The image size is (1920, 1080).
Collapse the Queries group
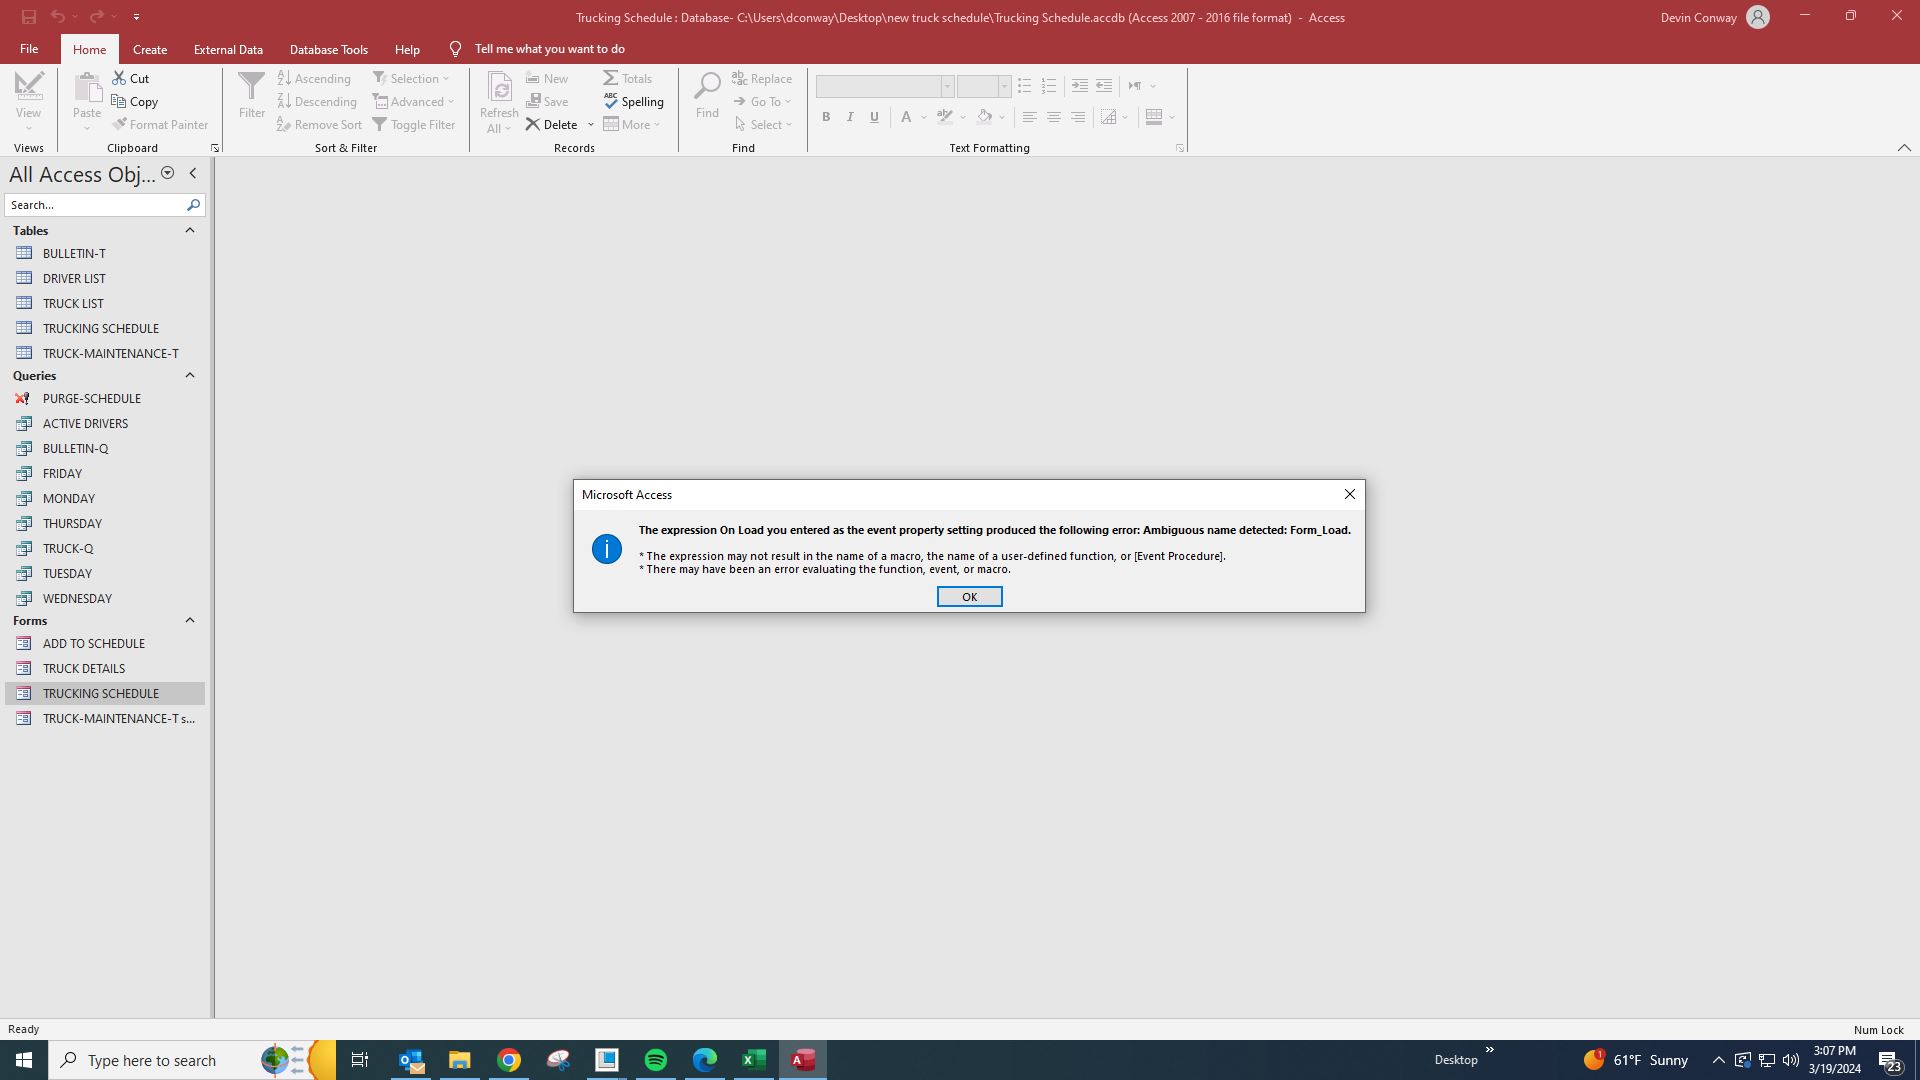click(x=189, y=375)
